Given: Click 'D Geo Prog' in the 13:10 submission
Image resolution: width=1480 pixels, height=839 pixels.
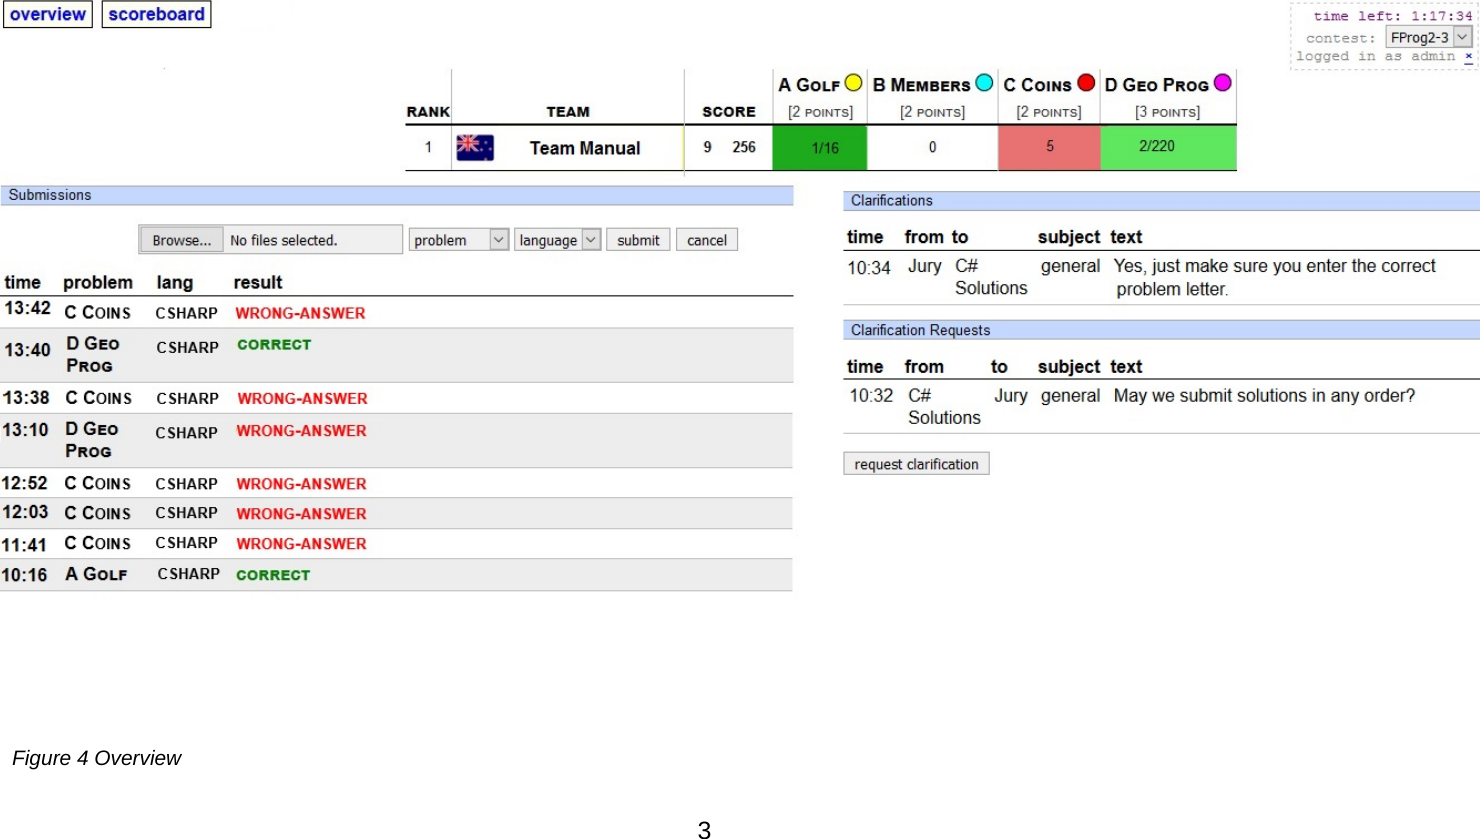Looking at the screenshot, I should point(92,440).
